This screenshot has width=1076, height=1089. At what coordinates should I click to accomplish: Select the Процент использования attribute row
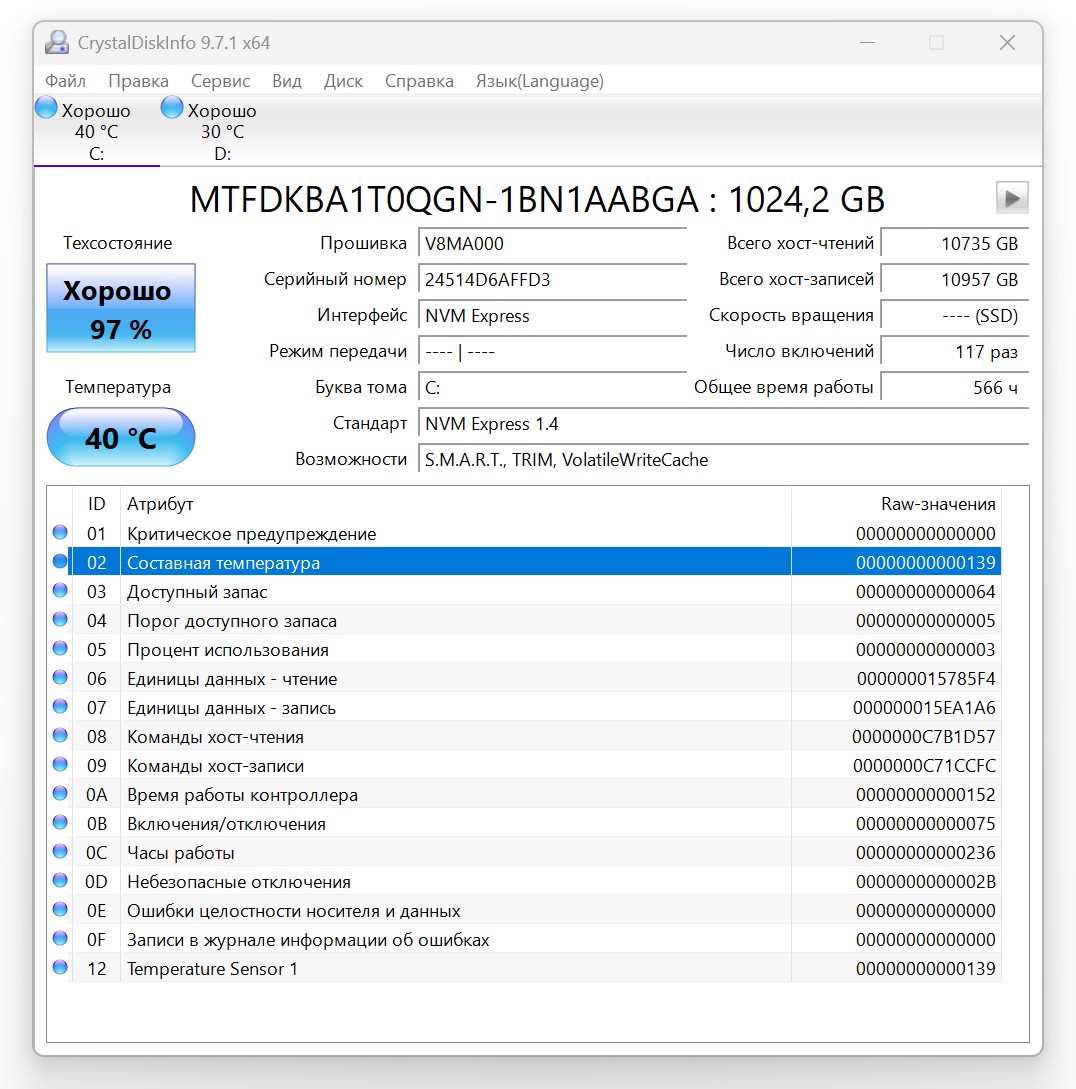pyautogui.click(x=524, y=649)
